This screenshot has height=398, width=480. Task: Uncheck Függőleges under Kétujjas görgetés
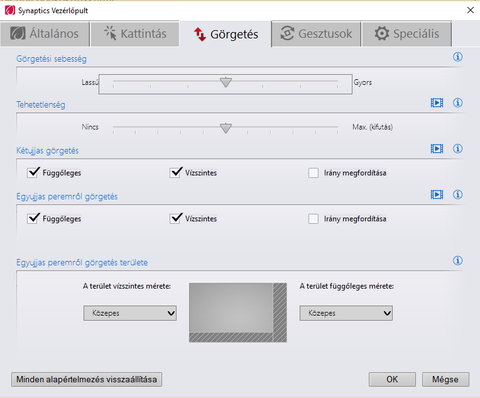tap(33, 173)
